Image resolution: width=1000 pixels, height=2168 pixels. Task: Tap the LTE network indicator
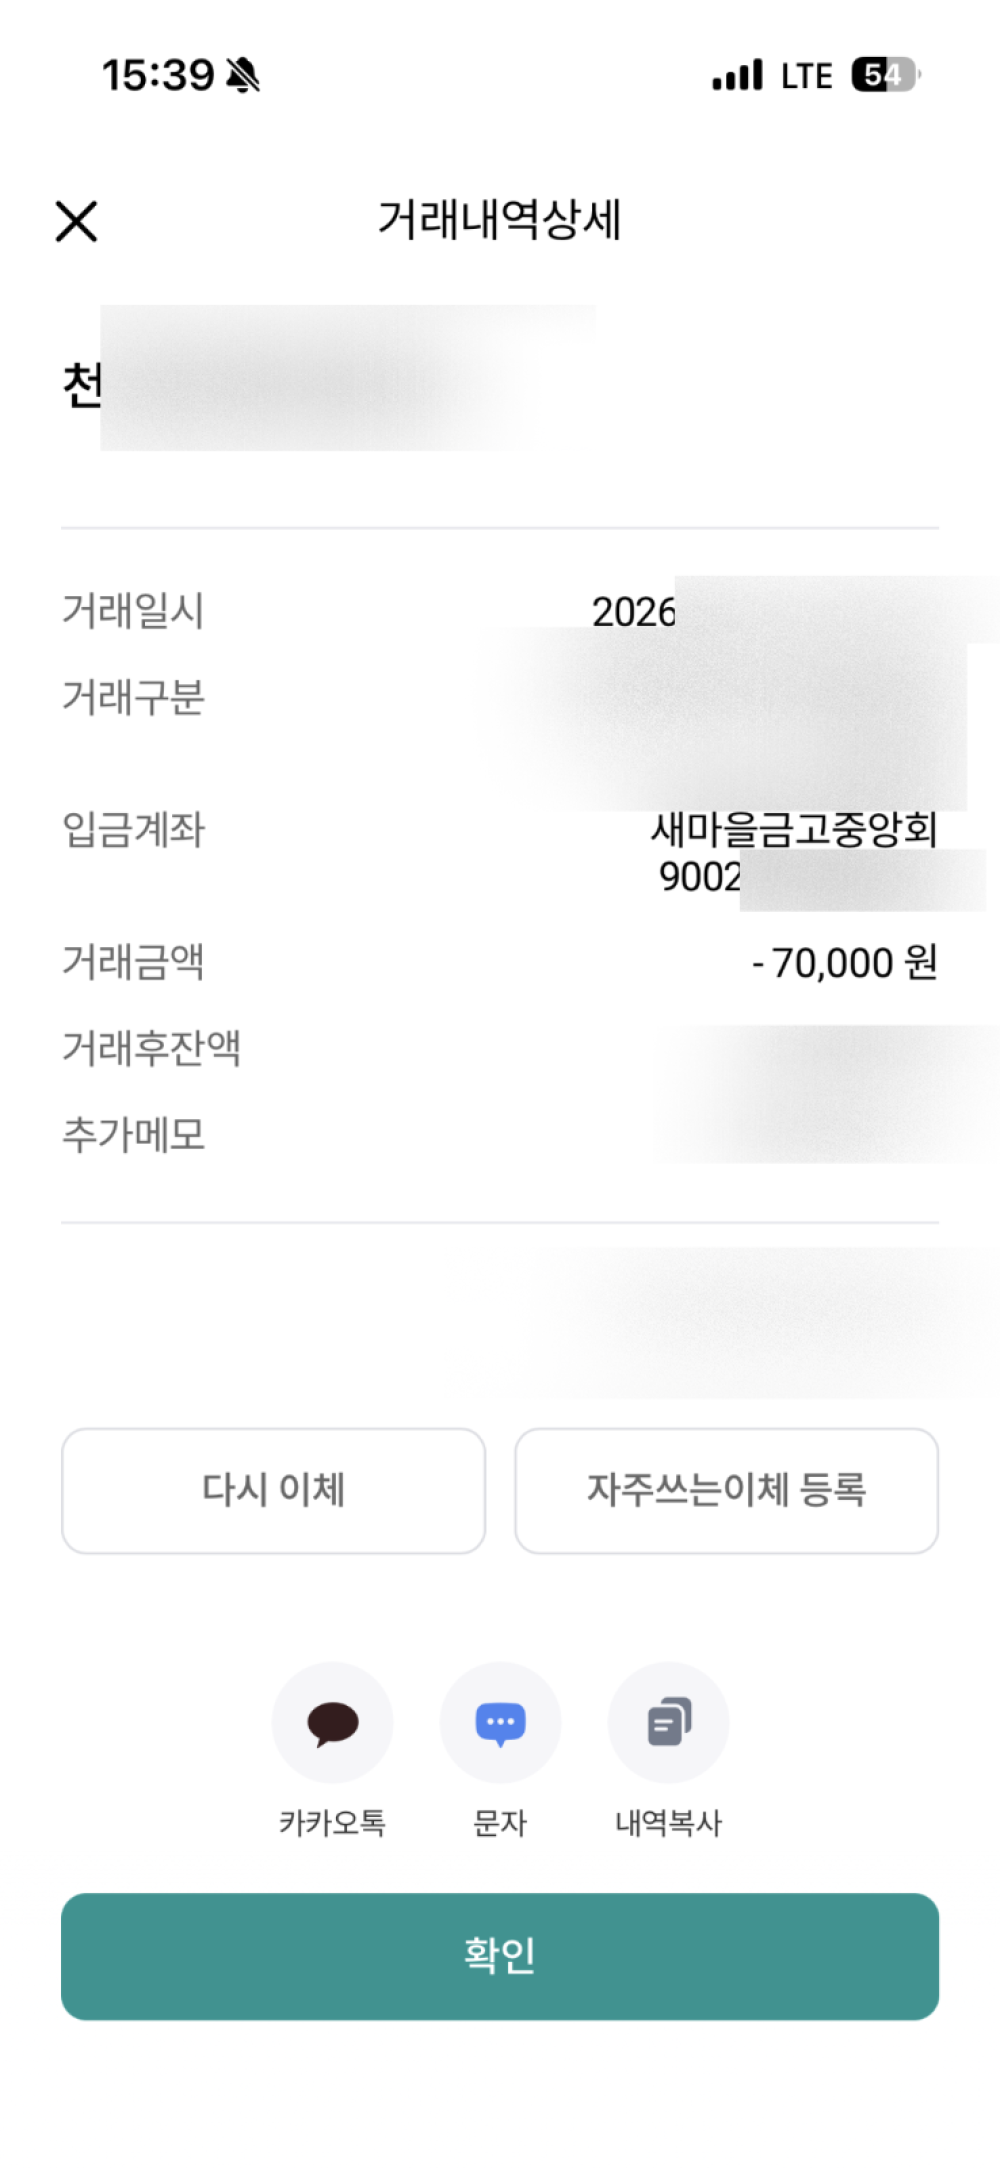tap(806, 76)
